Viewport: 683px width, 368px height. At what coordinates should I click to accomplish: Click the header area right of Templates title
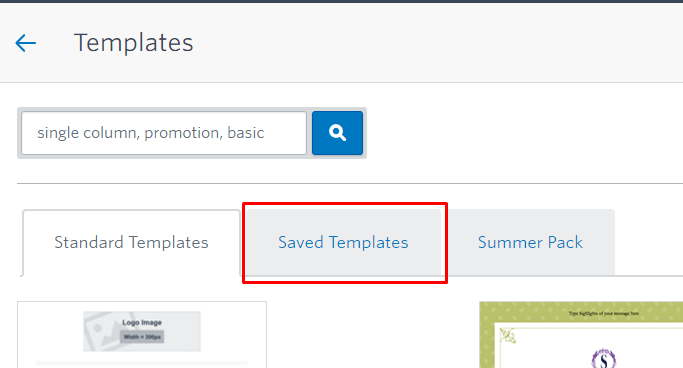pyautogui.click(x=436, y=43)
